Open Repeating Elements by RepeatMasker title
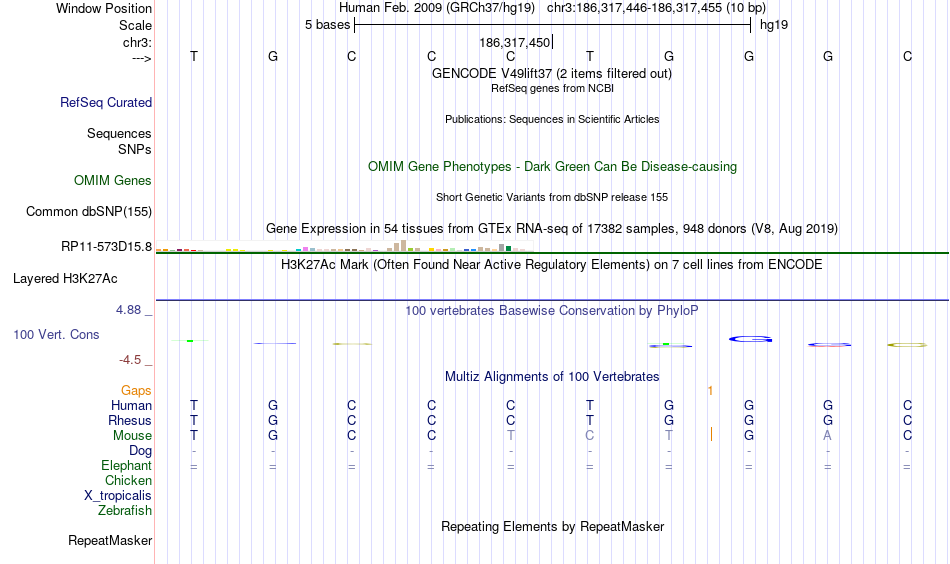 pos(552,527)
